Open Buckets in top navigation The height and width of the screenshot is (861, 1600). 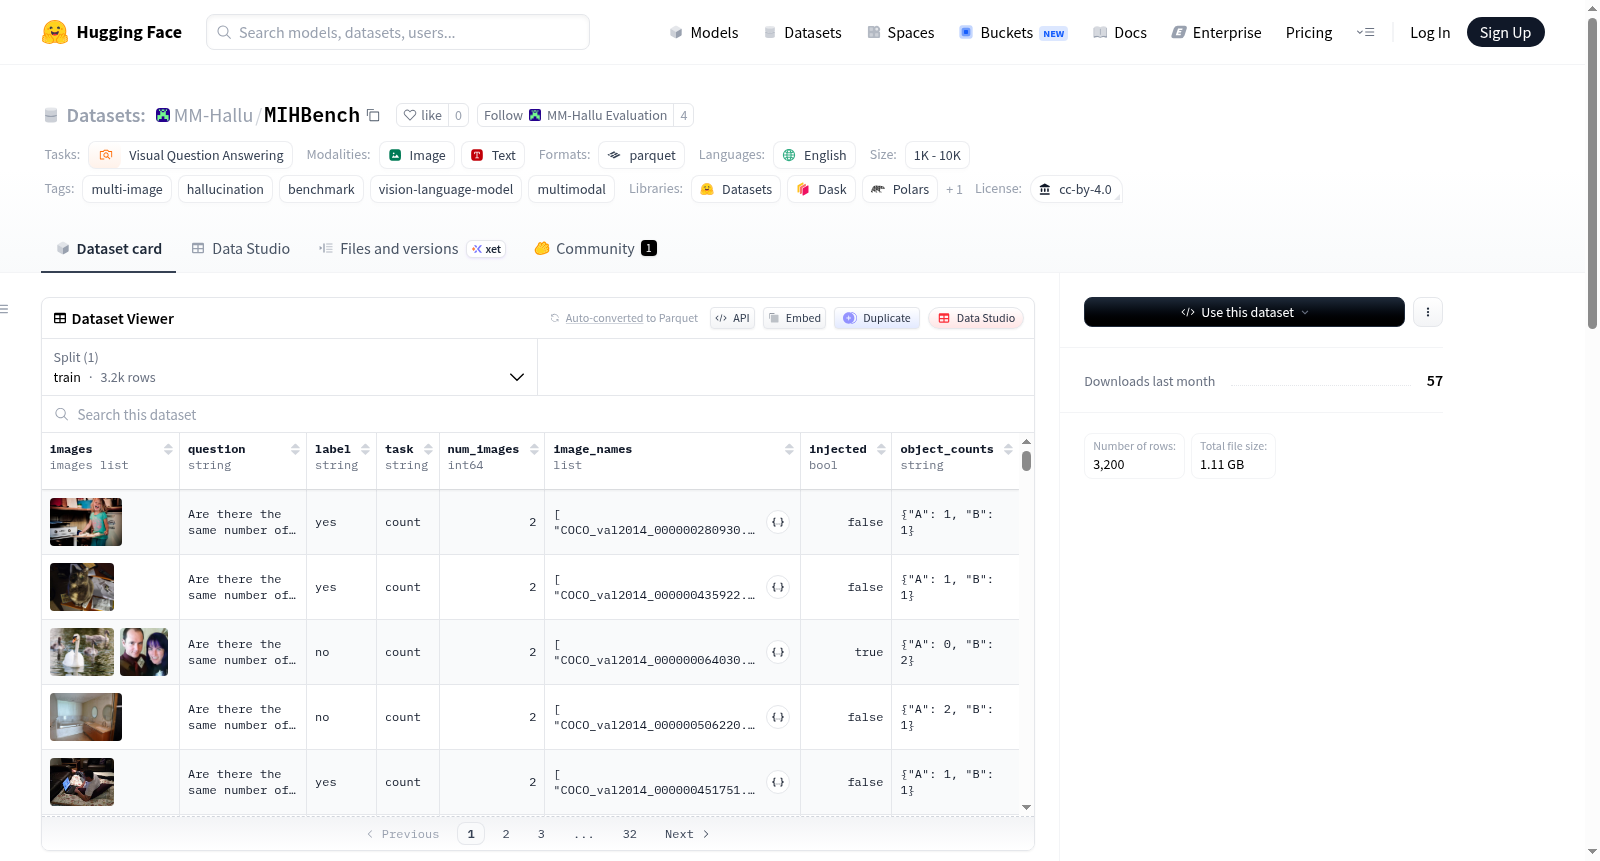[x=1013, y=32]
